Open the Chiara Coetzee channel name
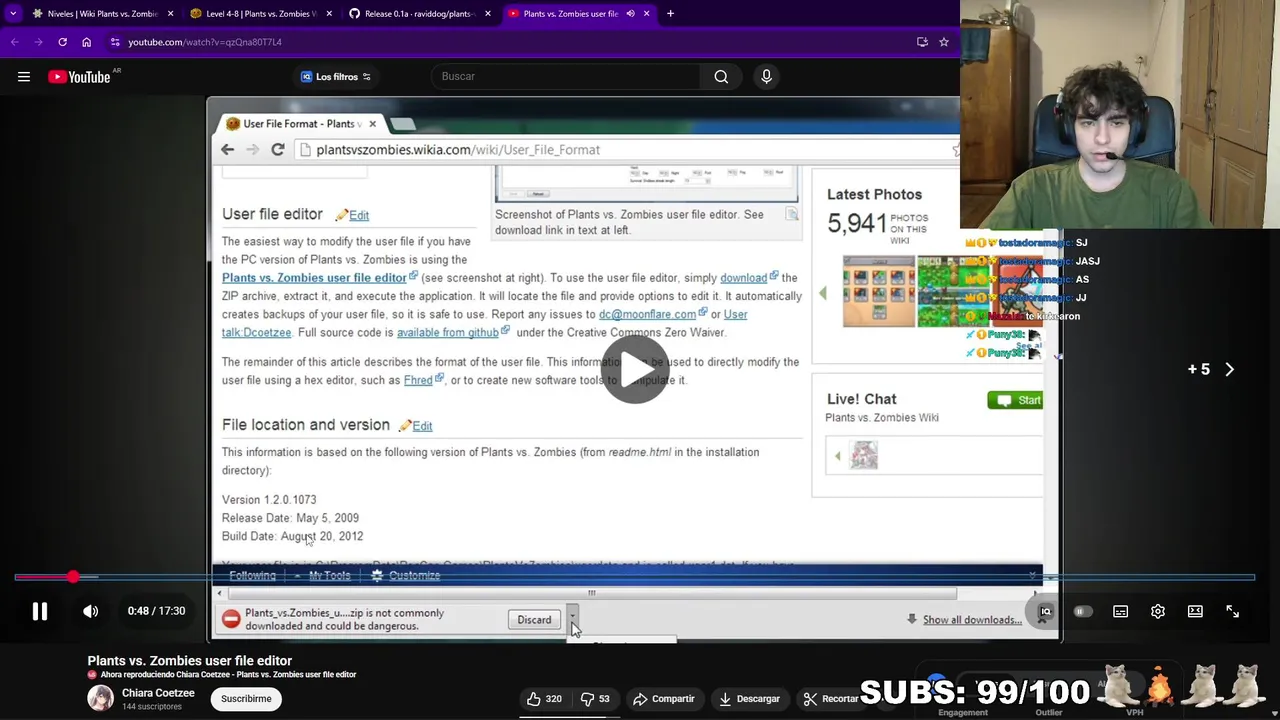 (158, 693)
